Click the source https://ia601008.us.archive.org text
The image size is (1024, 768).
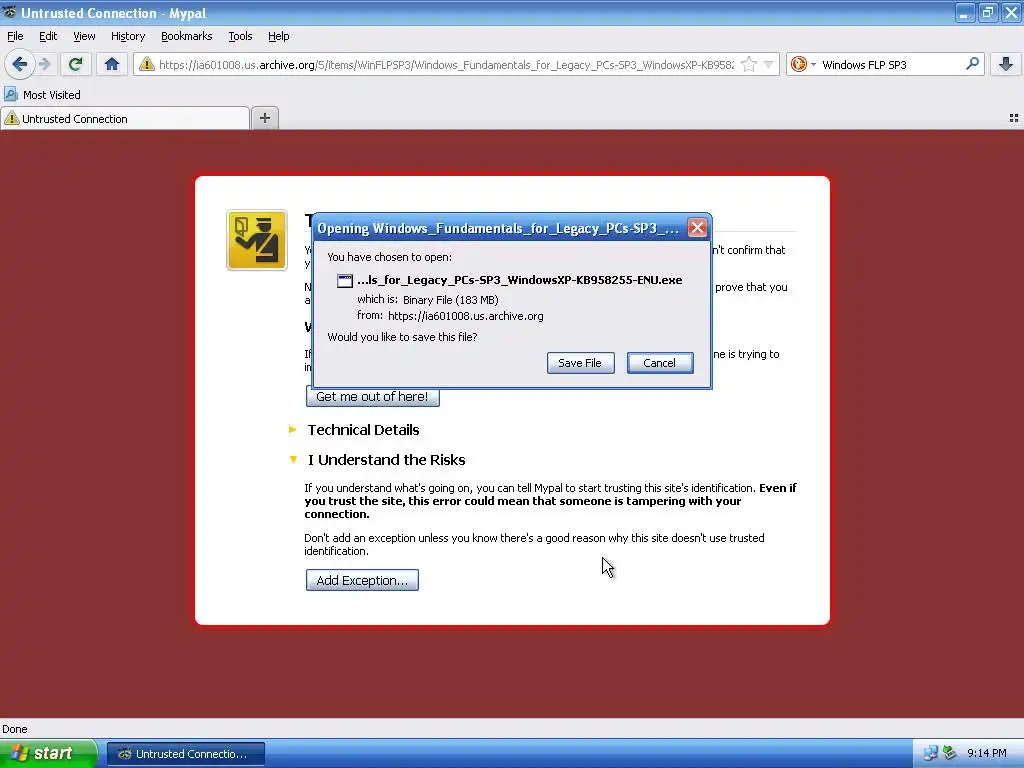[x=466, y=316]
